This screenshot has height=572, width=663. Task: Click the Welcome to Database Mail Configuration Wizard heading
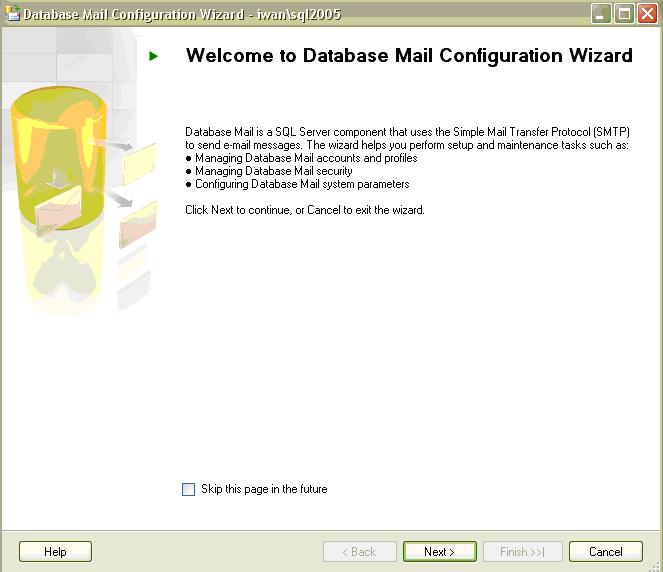[409, 55]
